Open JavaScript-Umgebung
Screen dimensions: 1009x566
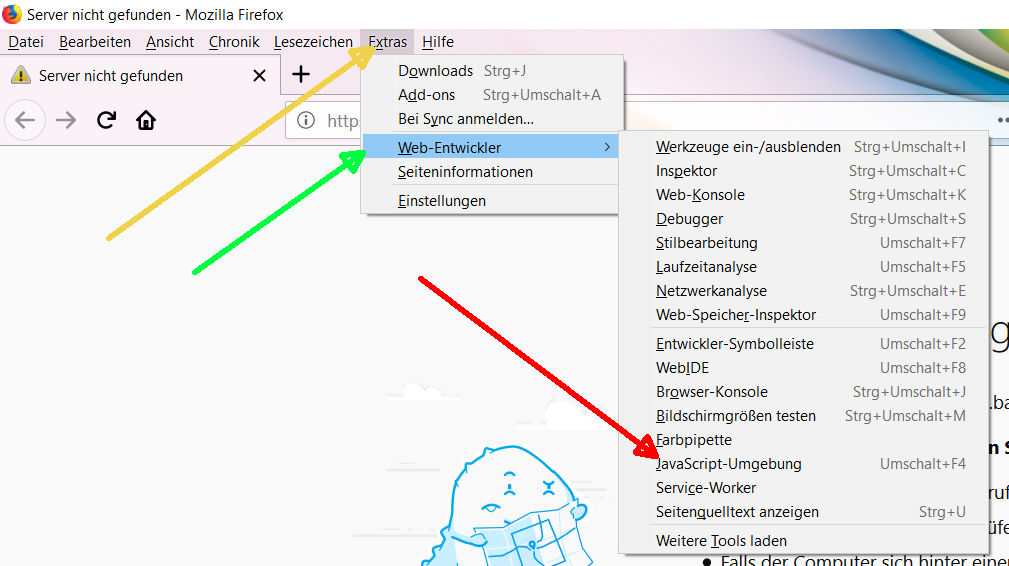click(804, 464)
